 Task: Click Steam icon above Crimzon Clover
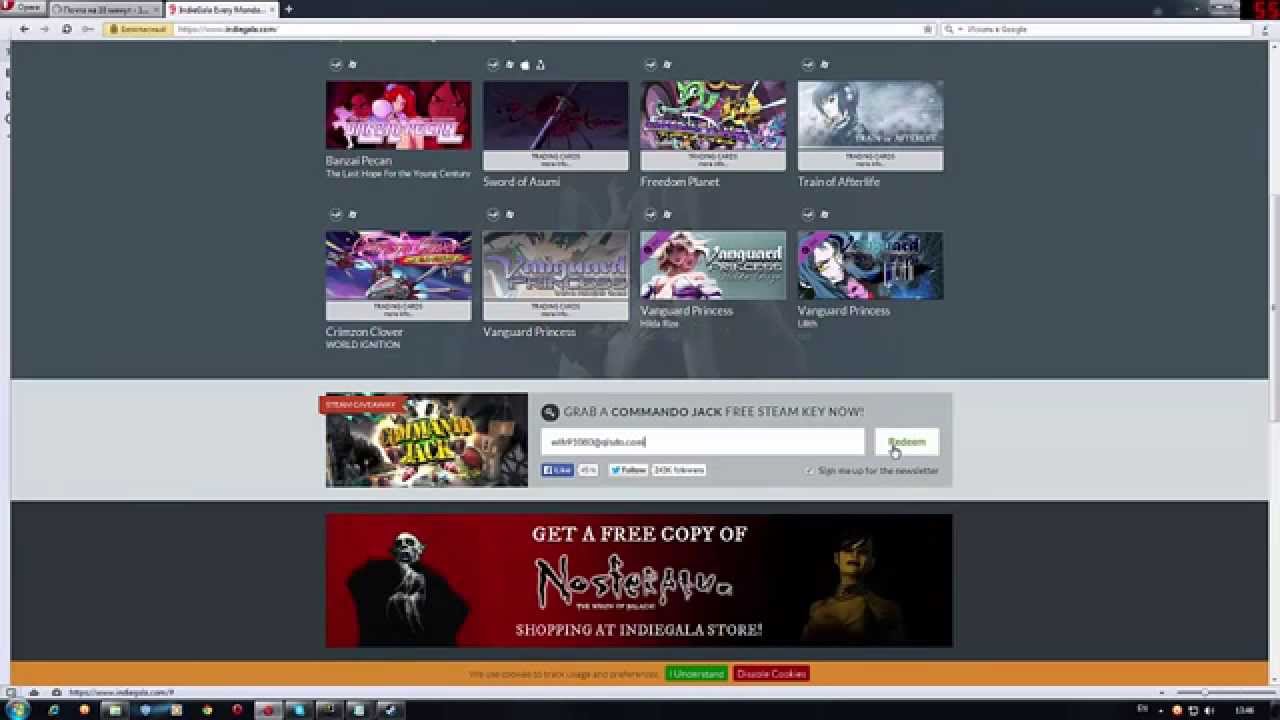pyautogui.click(x=336, y=214)
